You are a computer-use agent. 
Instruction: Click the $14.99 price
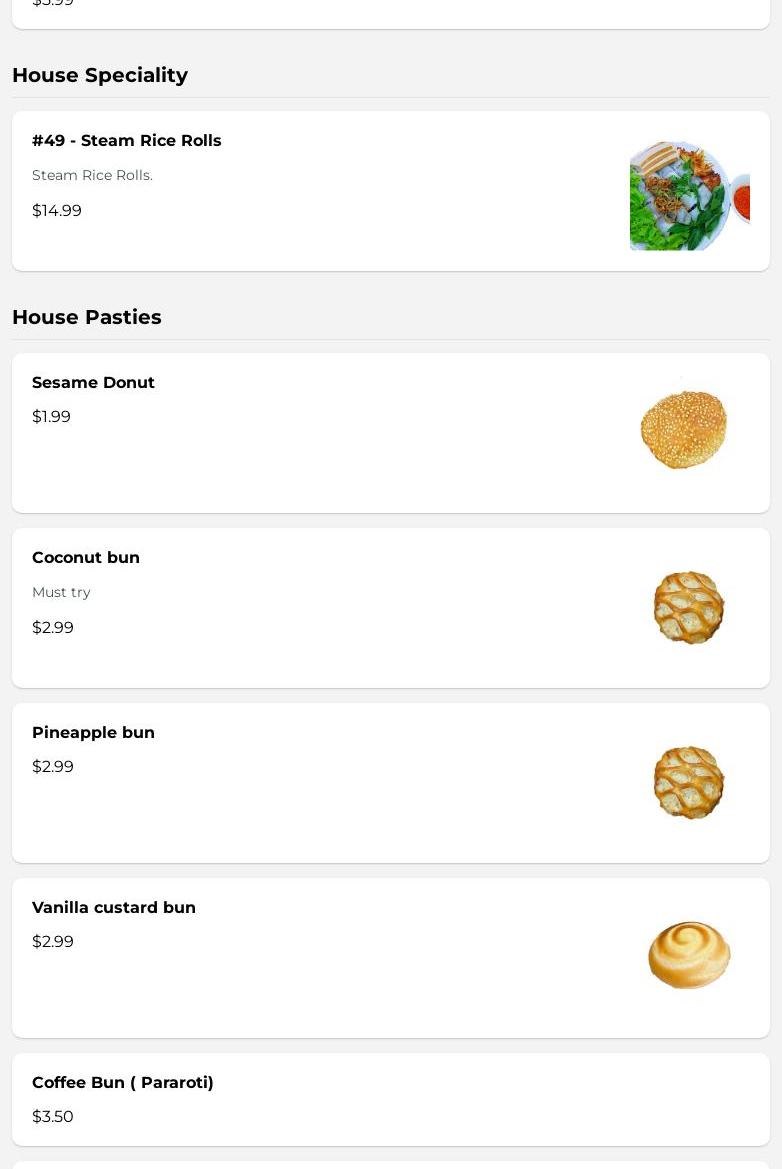pyautogui.click(x=57, y=210)
